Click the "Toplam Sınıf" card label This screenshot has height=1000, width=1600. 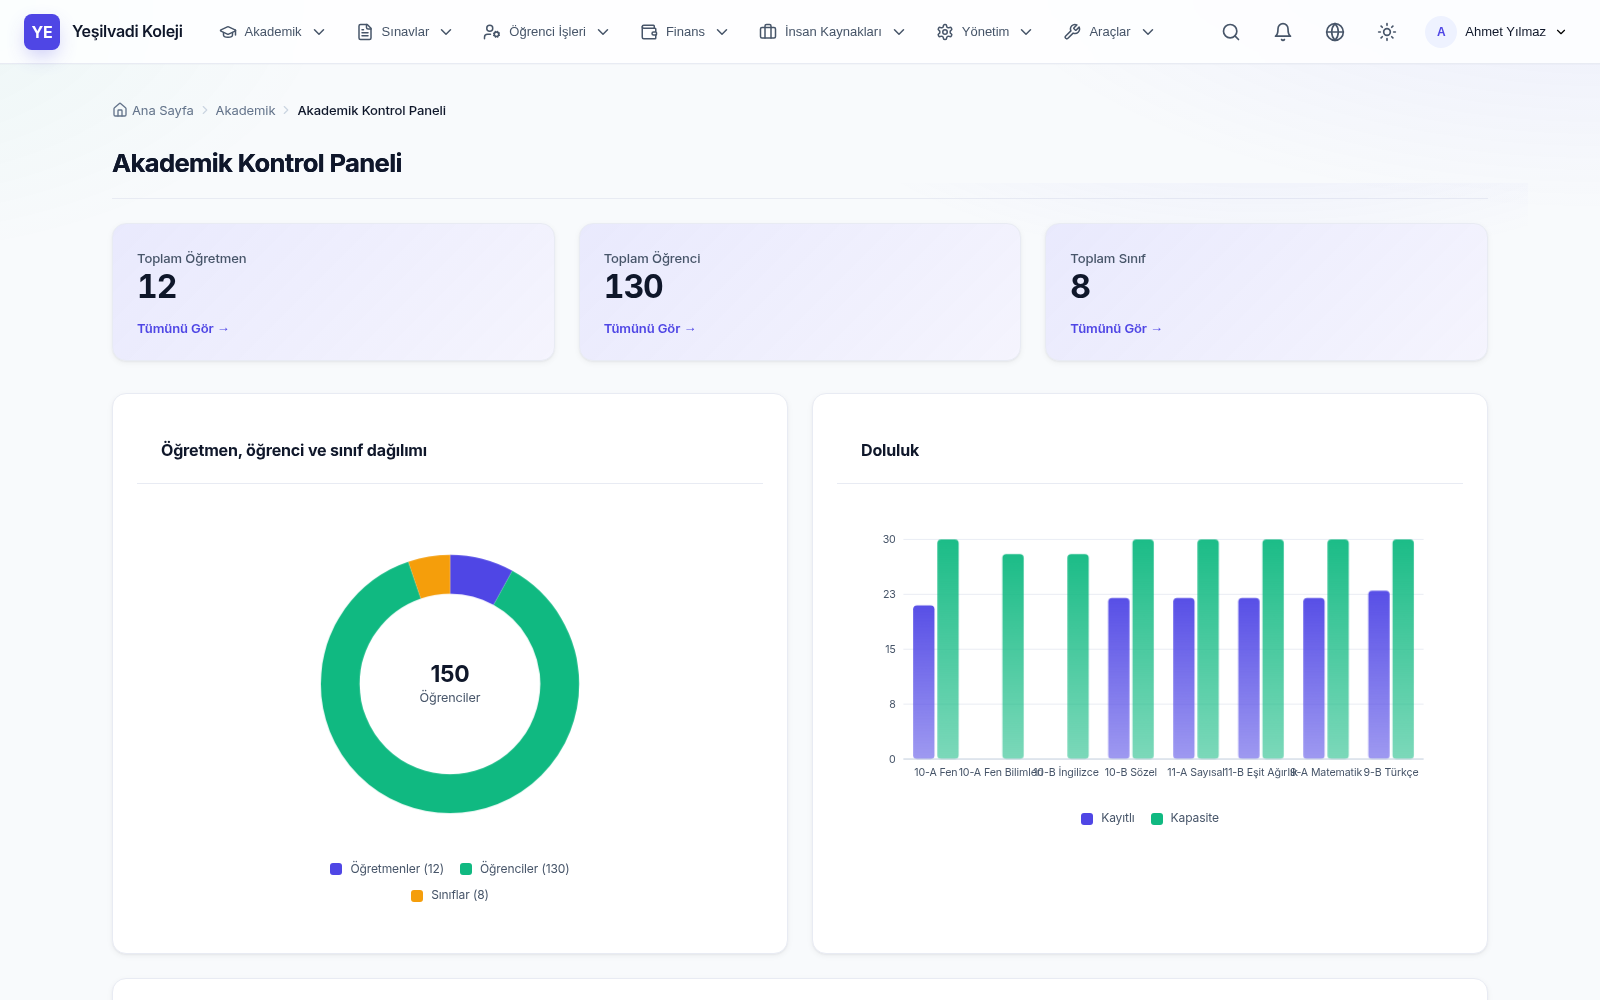1108,259
